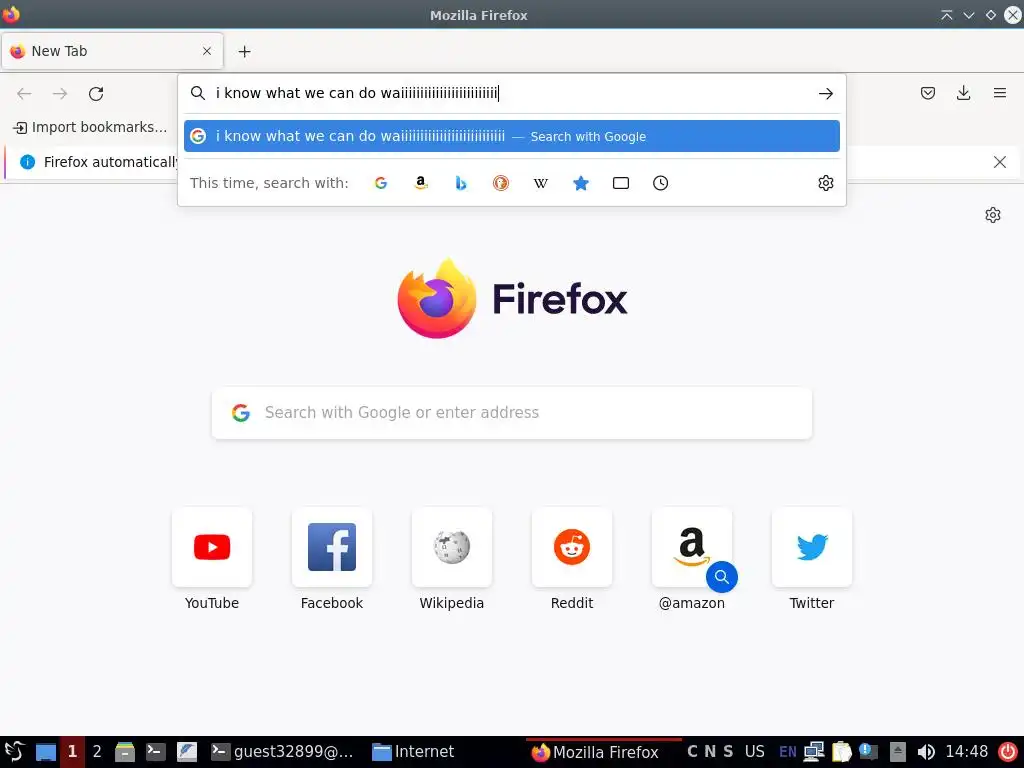Go forward one page

[x=60, y=93]
